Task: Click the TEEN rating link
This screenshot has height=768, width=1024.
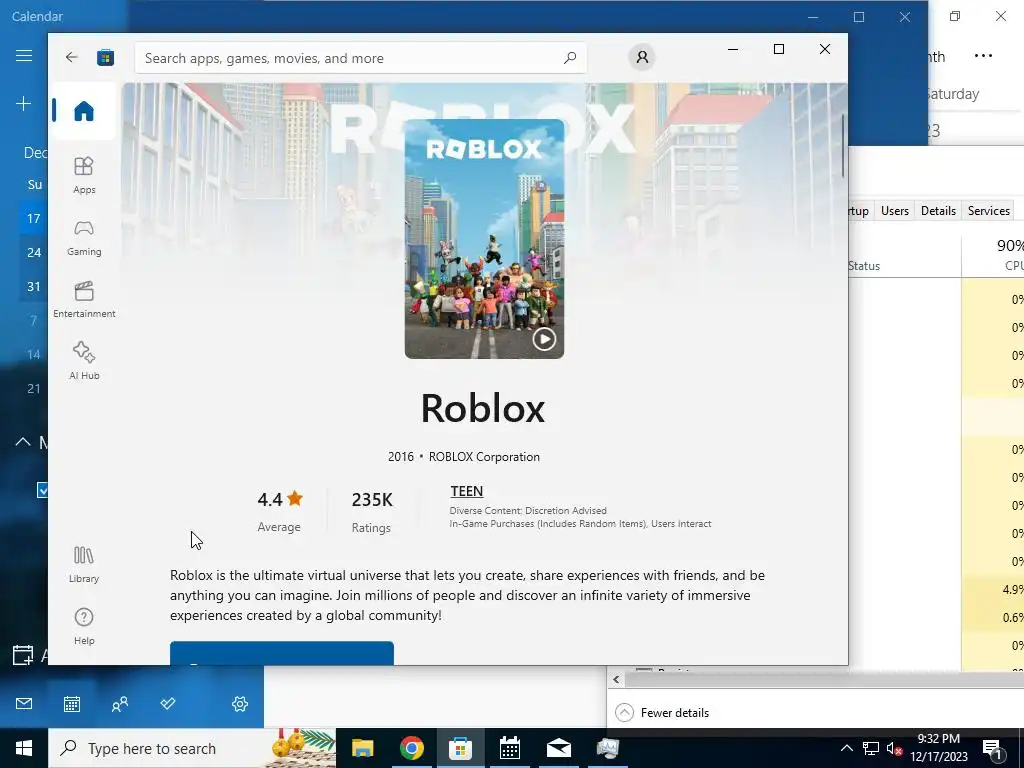Action: (466, 491)
